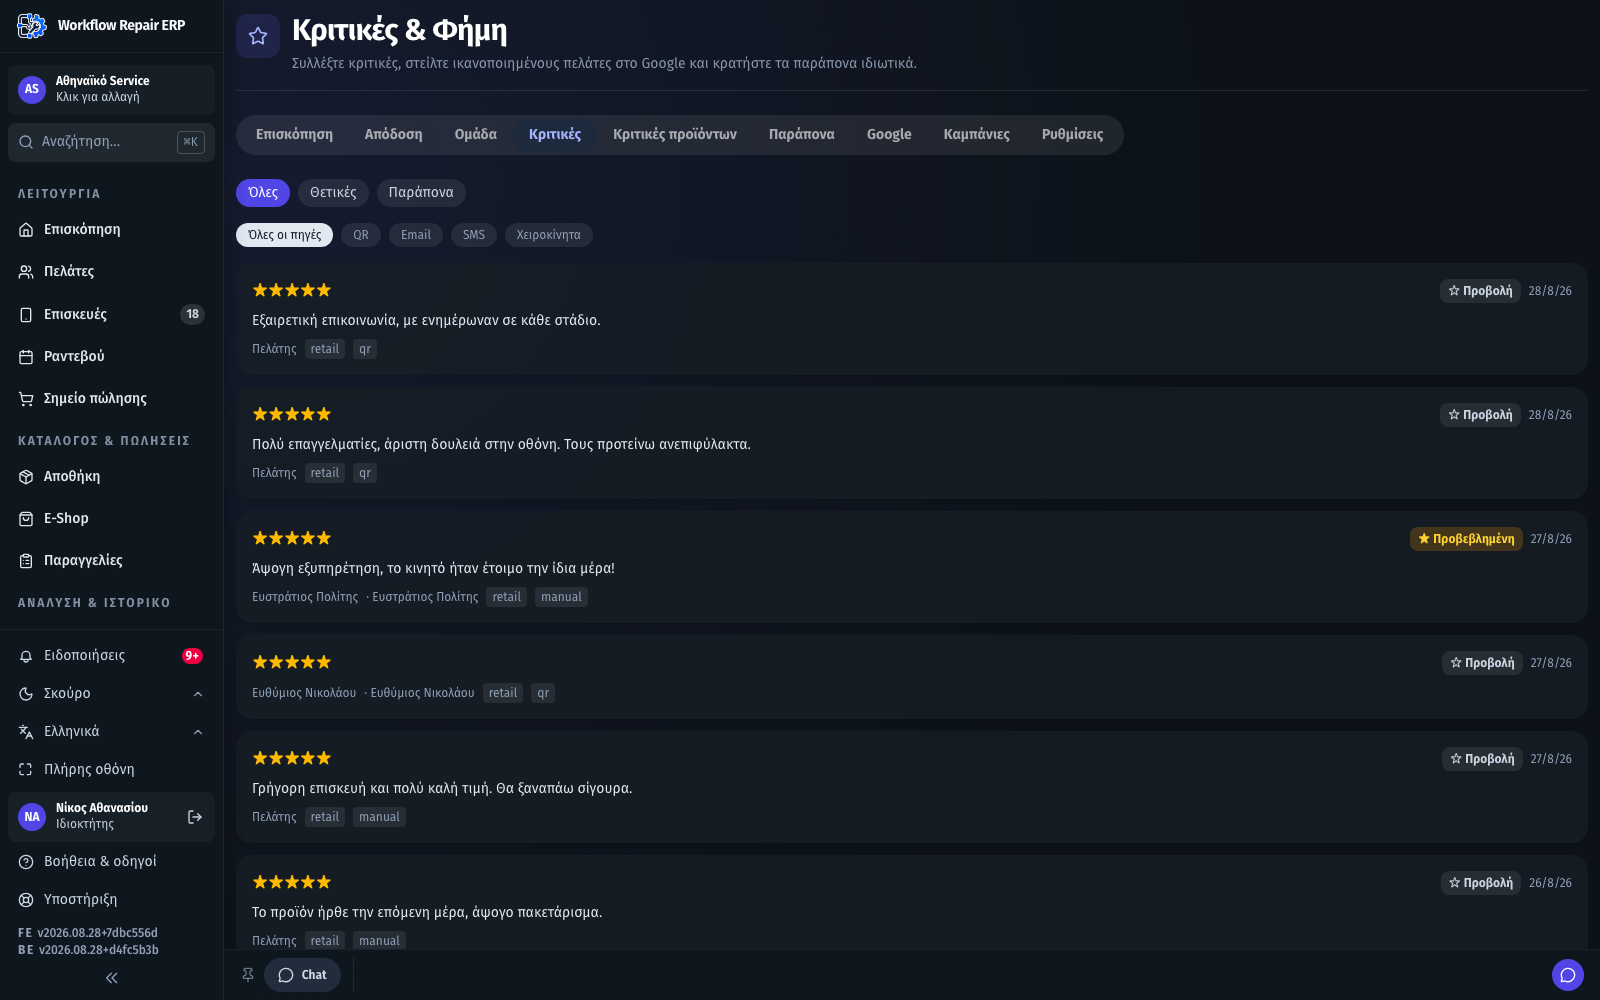The width and height of the screenshot is (1600, 1000).
Task: Collapse the sidebar with double-chevron icon
Action: click(x=111, y=978)
